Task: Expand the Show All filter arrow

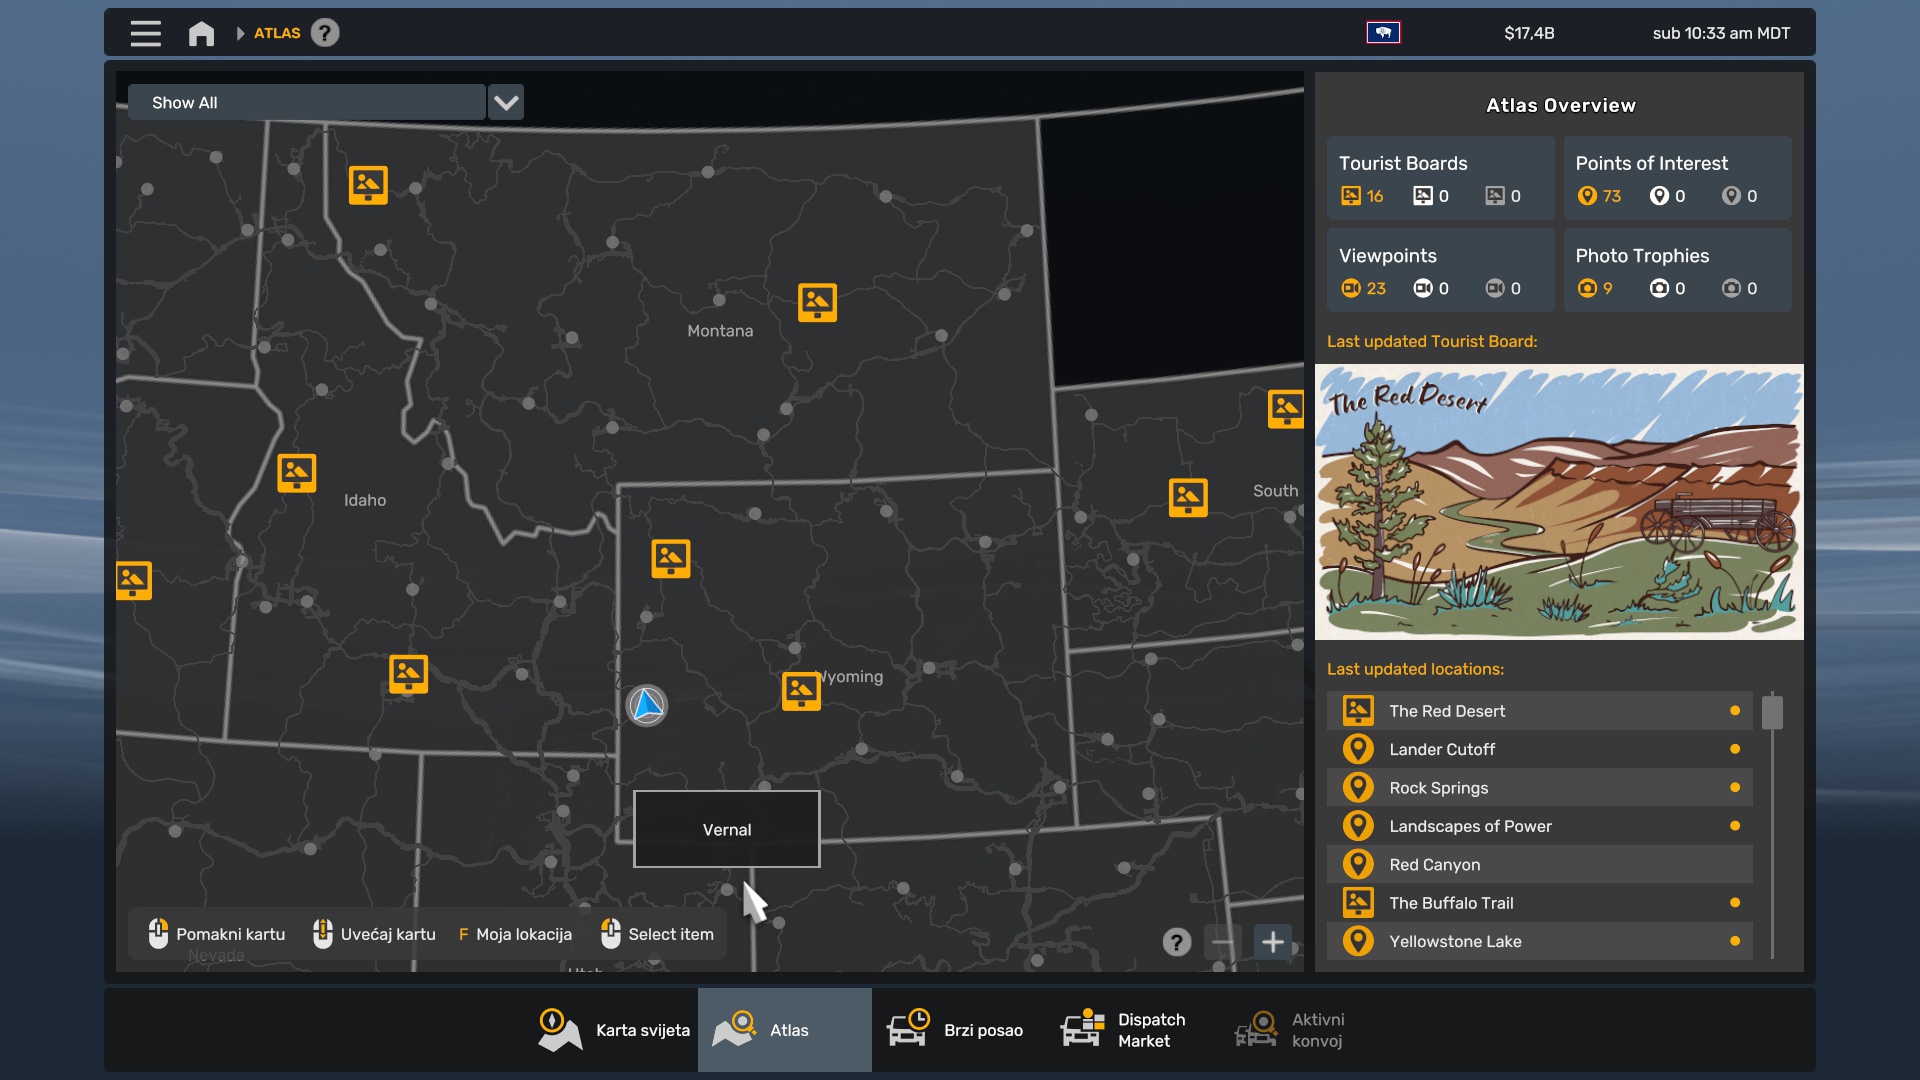Action: point(506,102)
